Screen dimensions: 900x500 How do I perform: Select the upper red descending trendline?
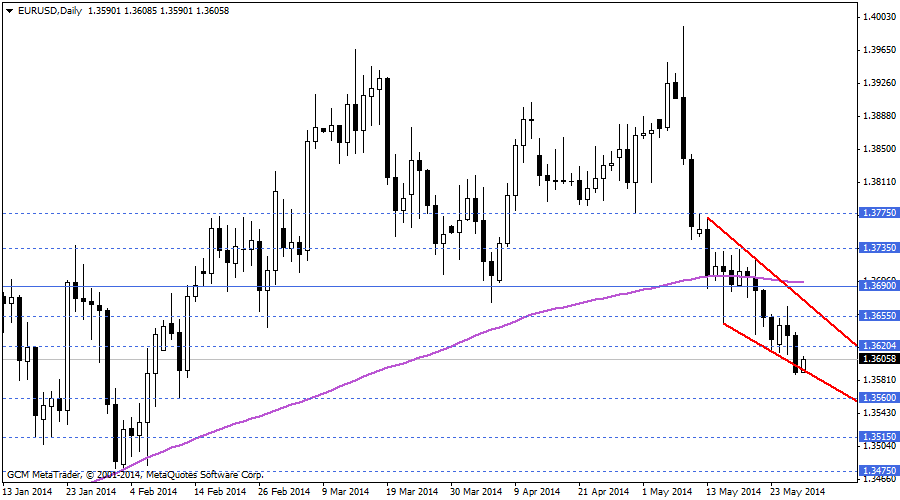click(782, 281)
